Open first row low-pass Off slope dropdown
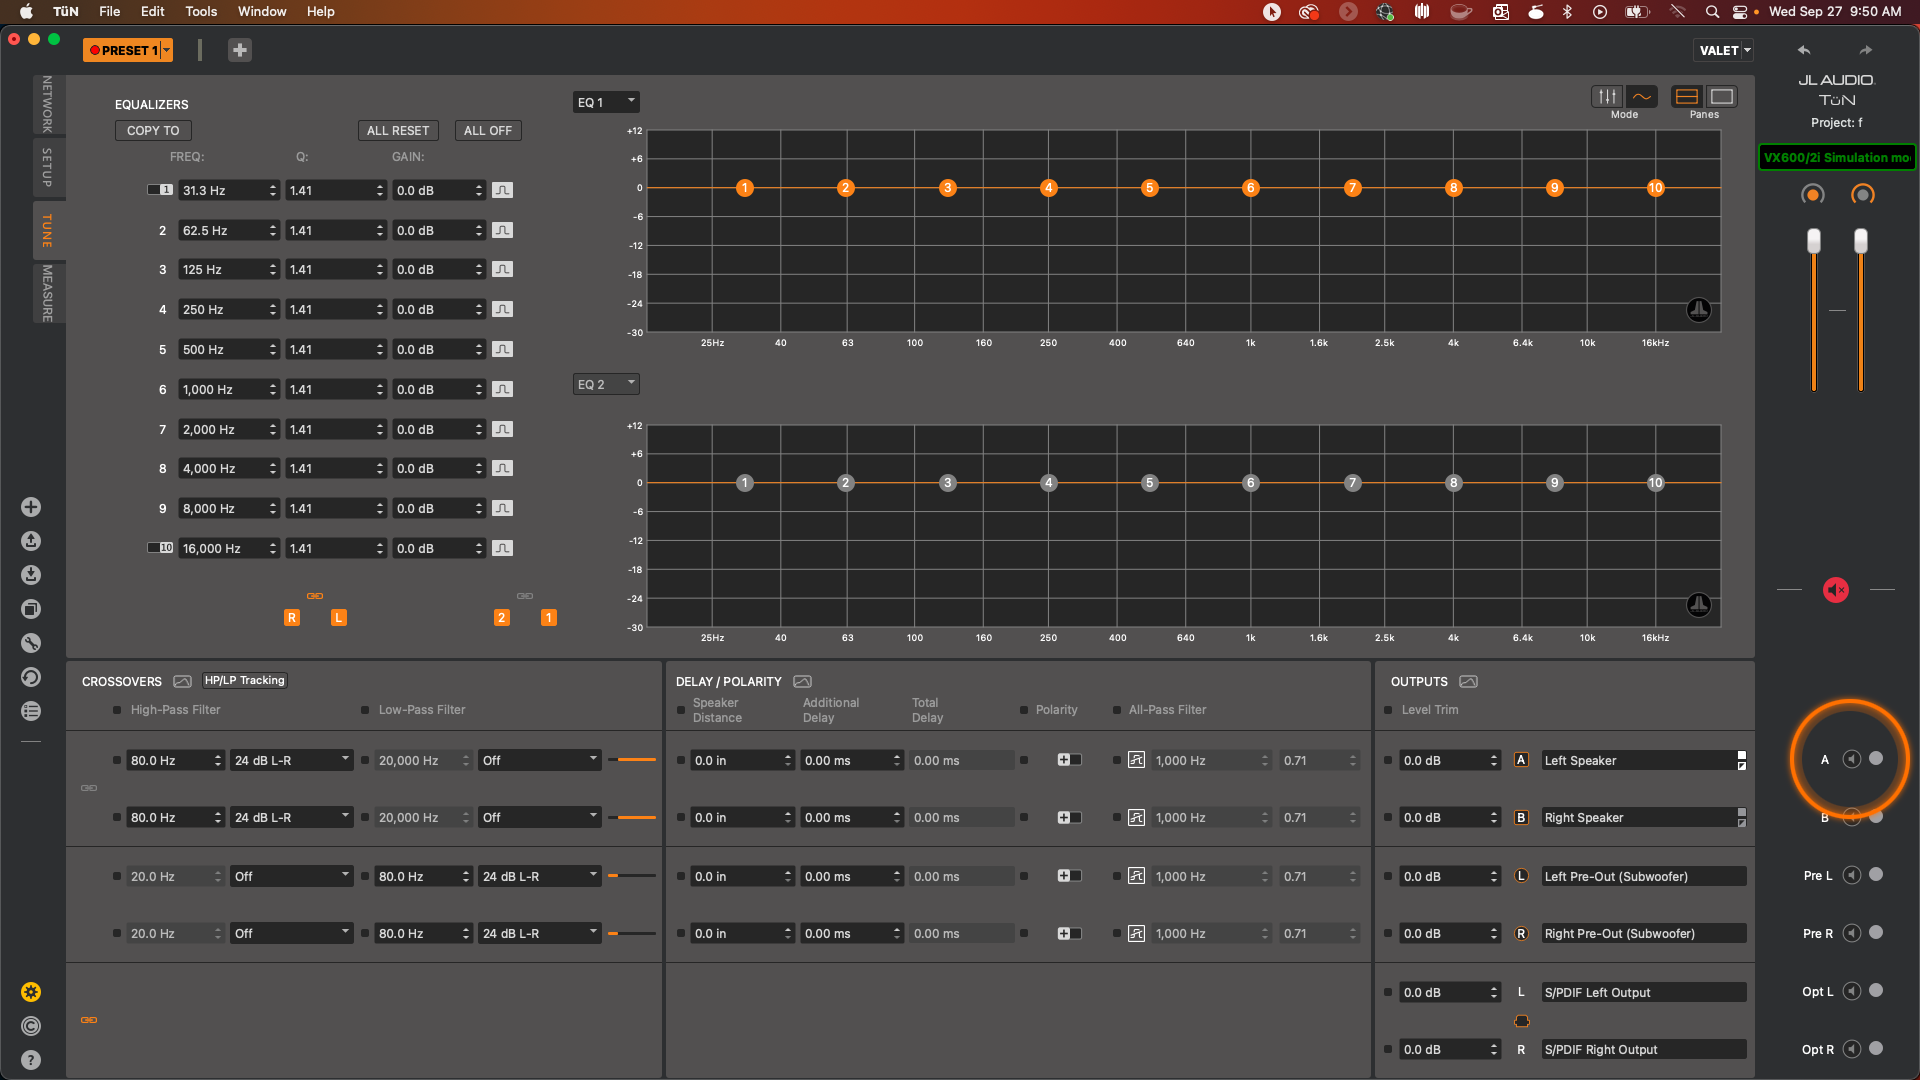1920x1080 pixels. click(540, 760)
